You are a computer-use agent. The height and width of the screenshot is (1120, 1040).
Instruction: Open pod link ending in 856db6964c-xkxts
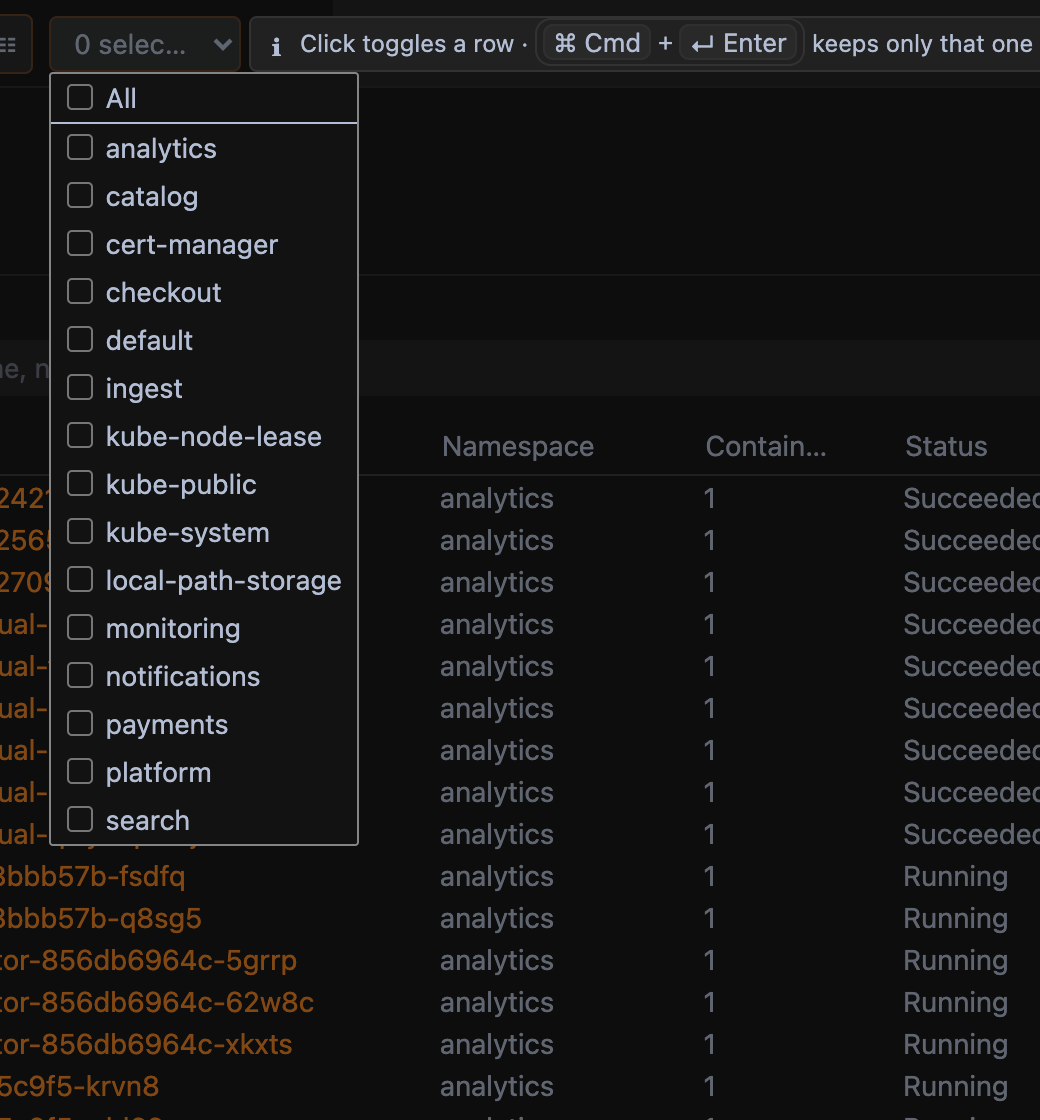point(146,1044)
